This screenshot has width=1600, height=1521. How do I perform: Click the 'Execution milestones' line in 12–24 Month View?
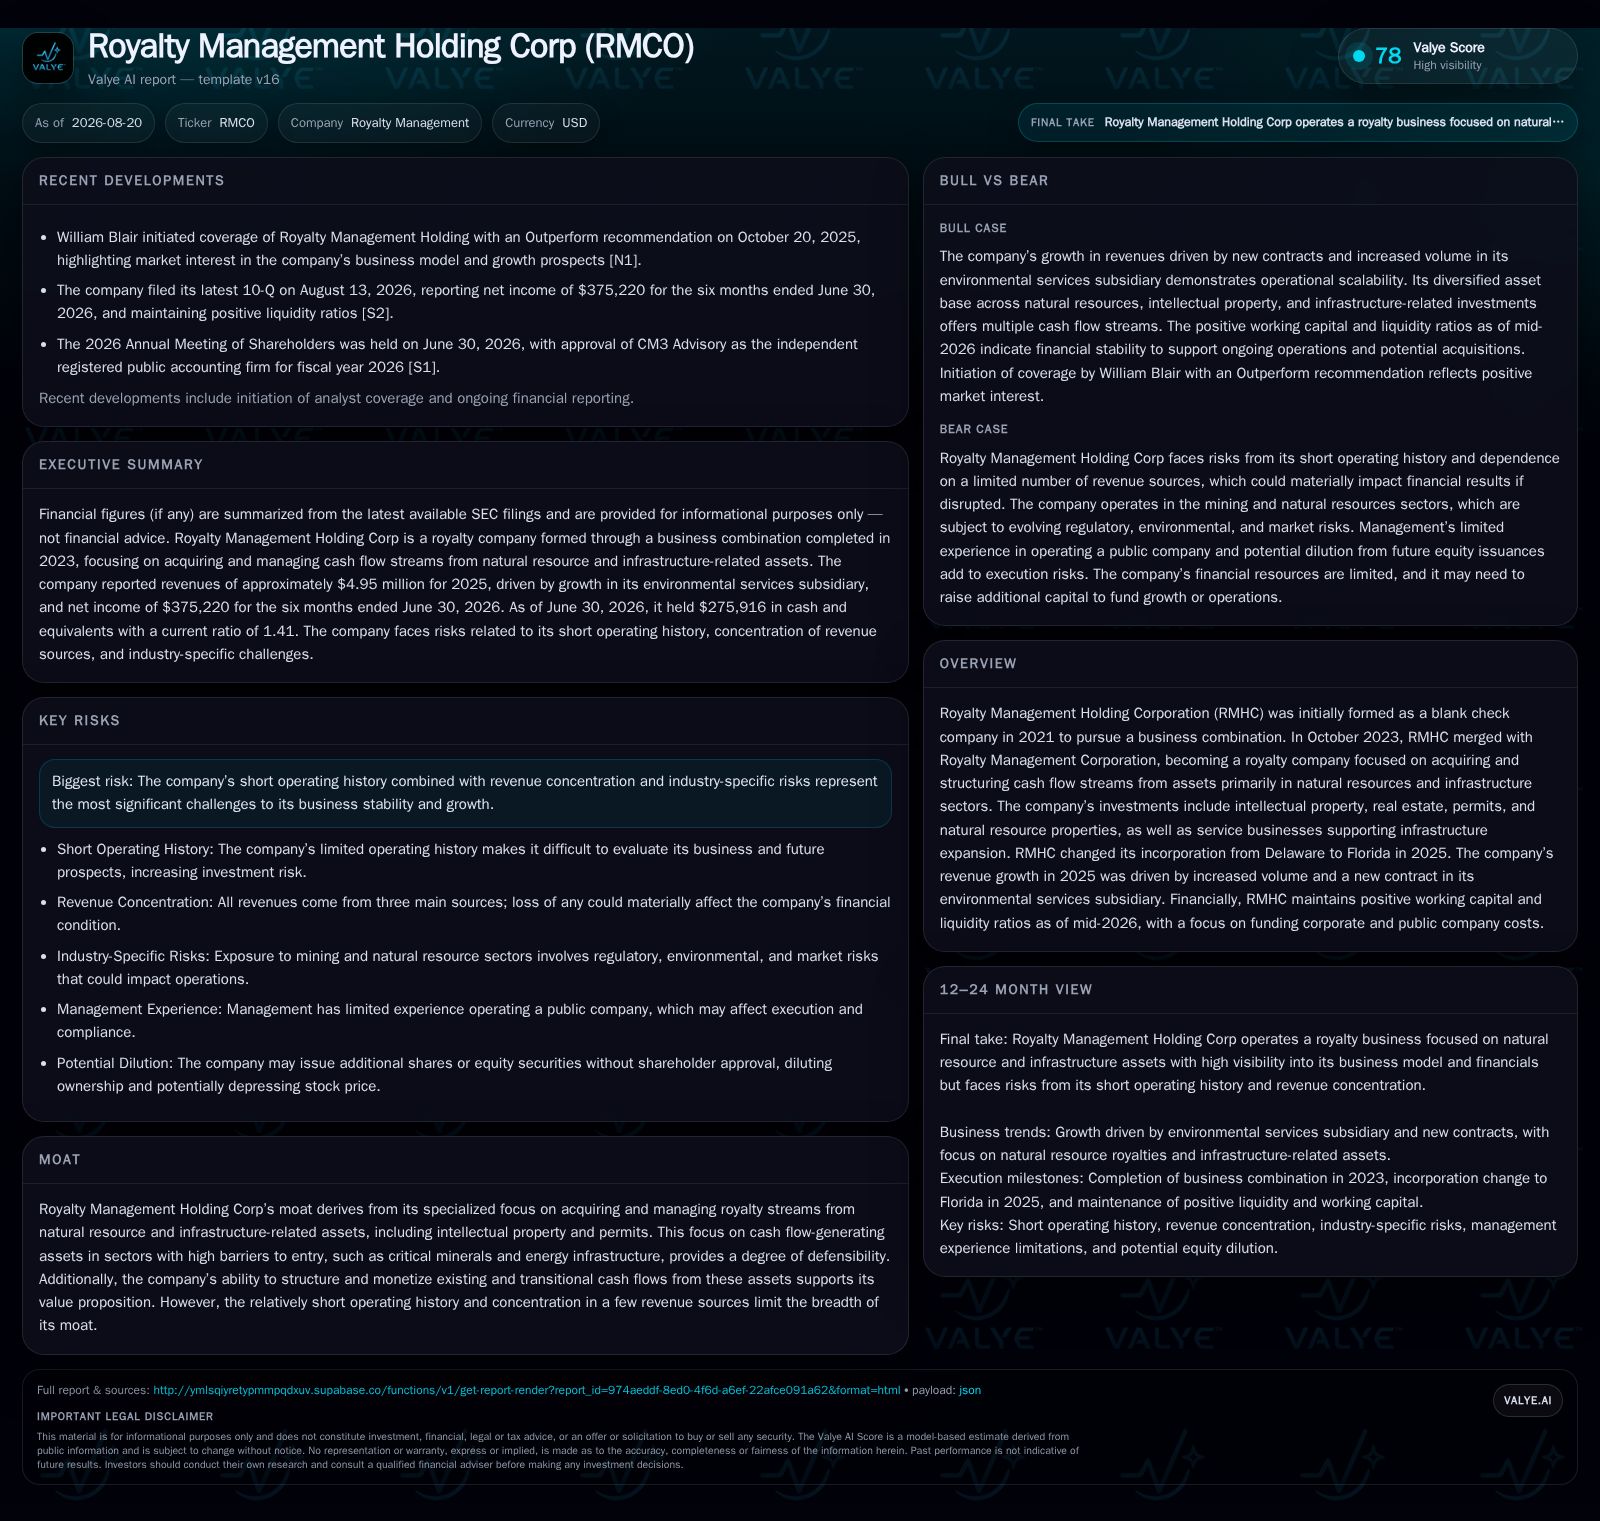click(x=1243, y=1190)
